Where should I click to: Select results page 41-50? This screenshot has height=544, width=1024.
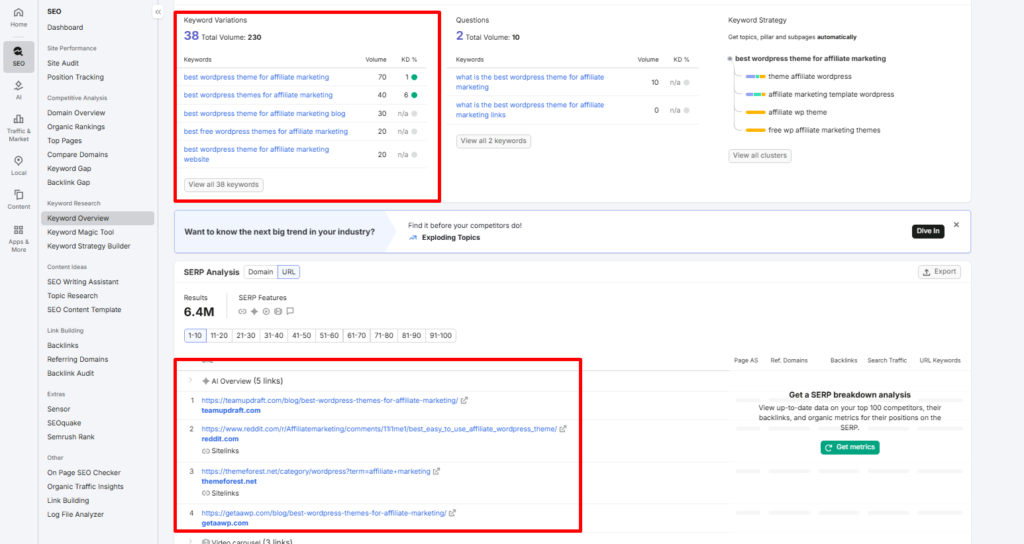302,336
